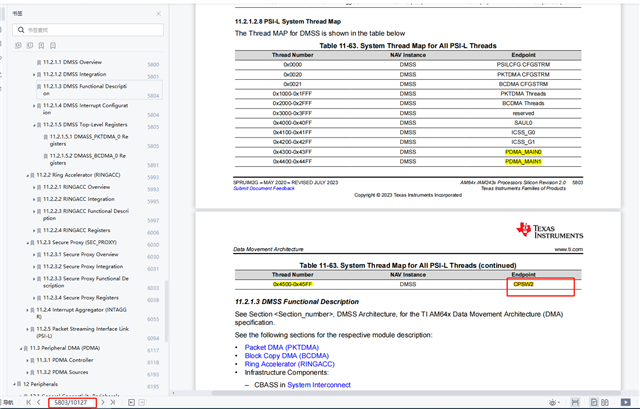
Task: Click the Submit Document Feedback link
Action: coord(264,189)
